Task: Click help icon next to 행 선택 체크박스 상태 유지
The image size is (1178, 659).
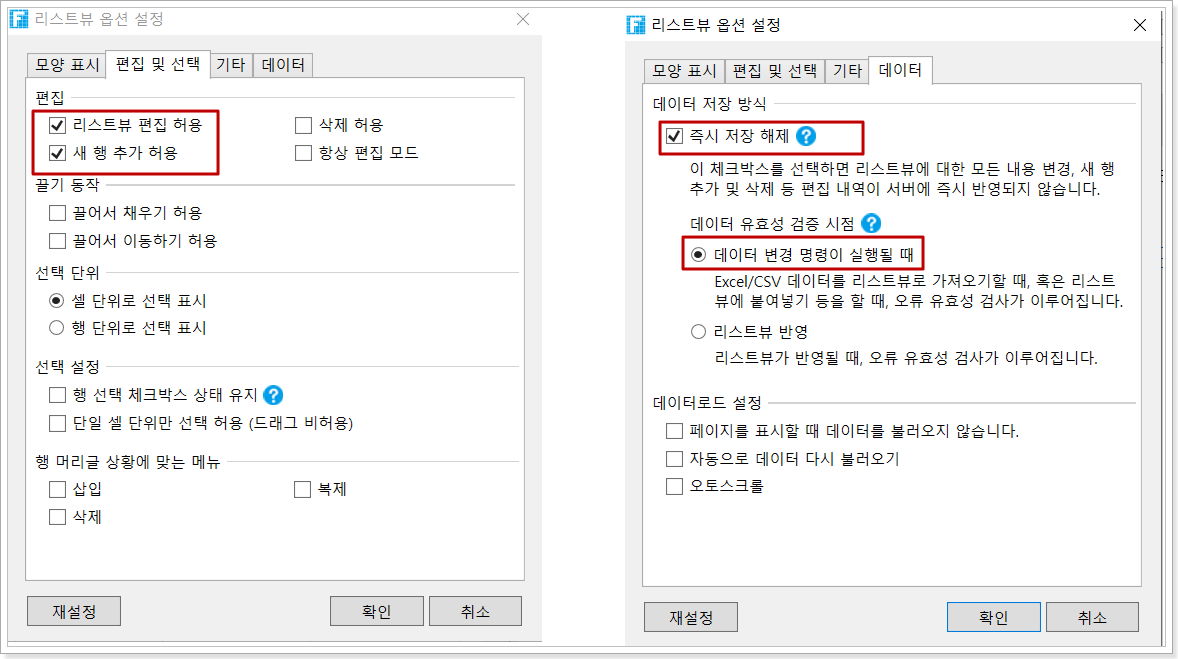Action: coord(273,394)
